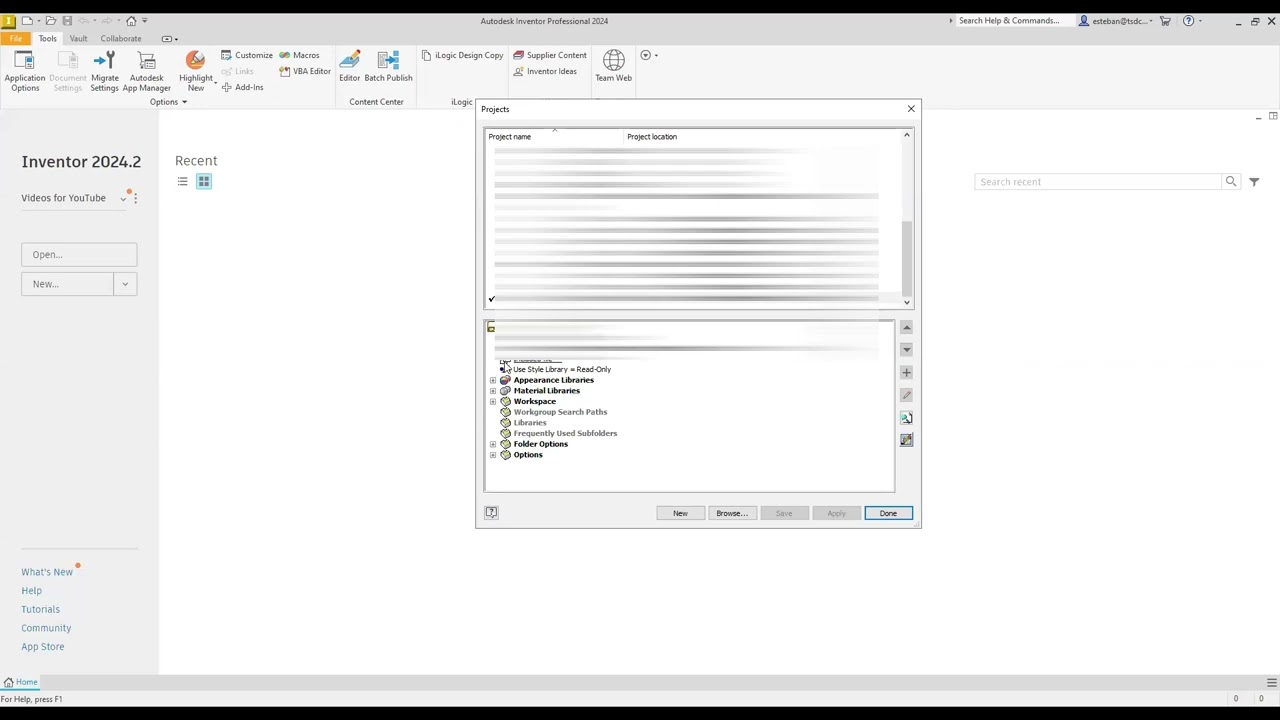1280x720 pixels.
Task: Run Batch Publish tool
Action: 388,66
